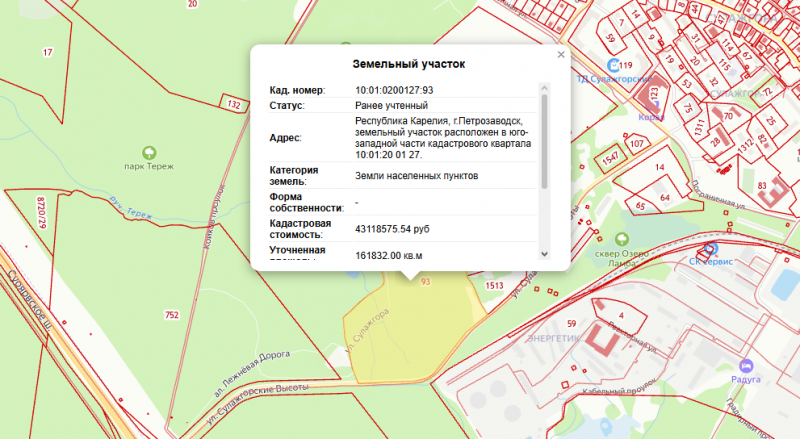Click the ТД Сулажгорский shop icon
Screen dimensions: 800x439
pos(613,65)
